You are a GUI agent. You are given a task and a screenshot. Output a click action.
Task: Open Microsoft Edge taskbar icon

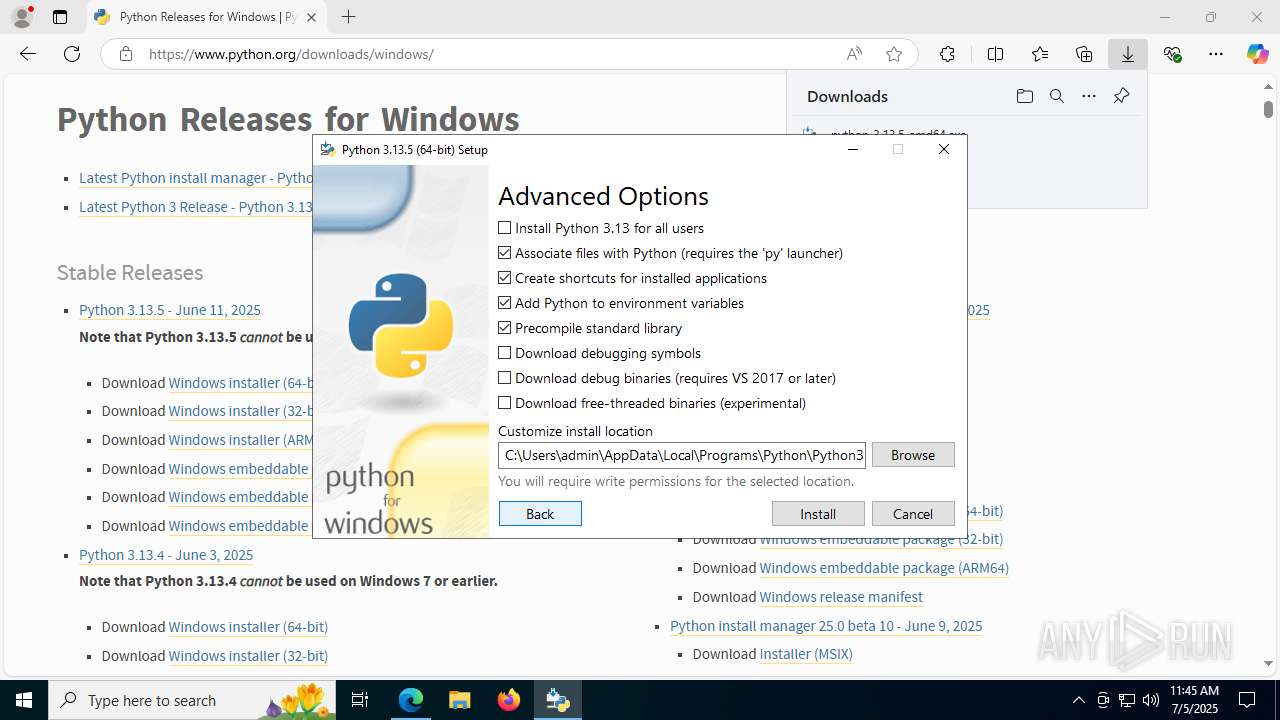coord(411,700)
